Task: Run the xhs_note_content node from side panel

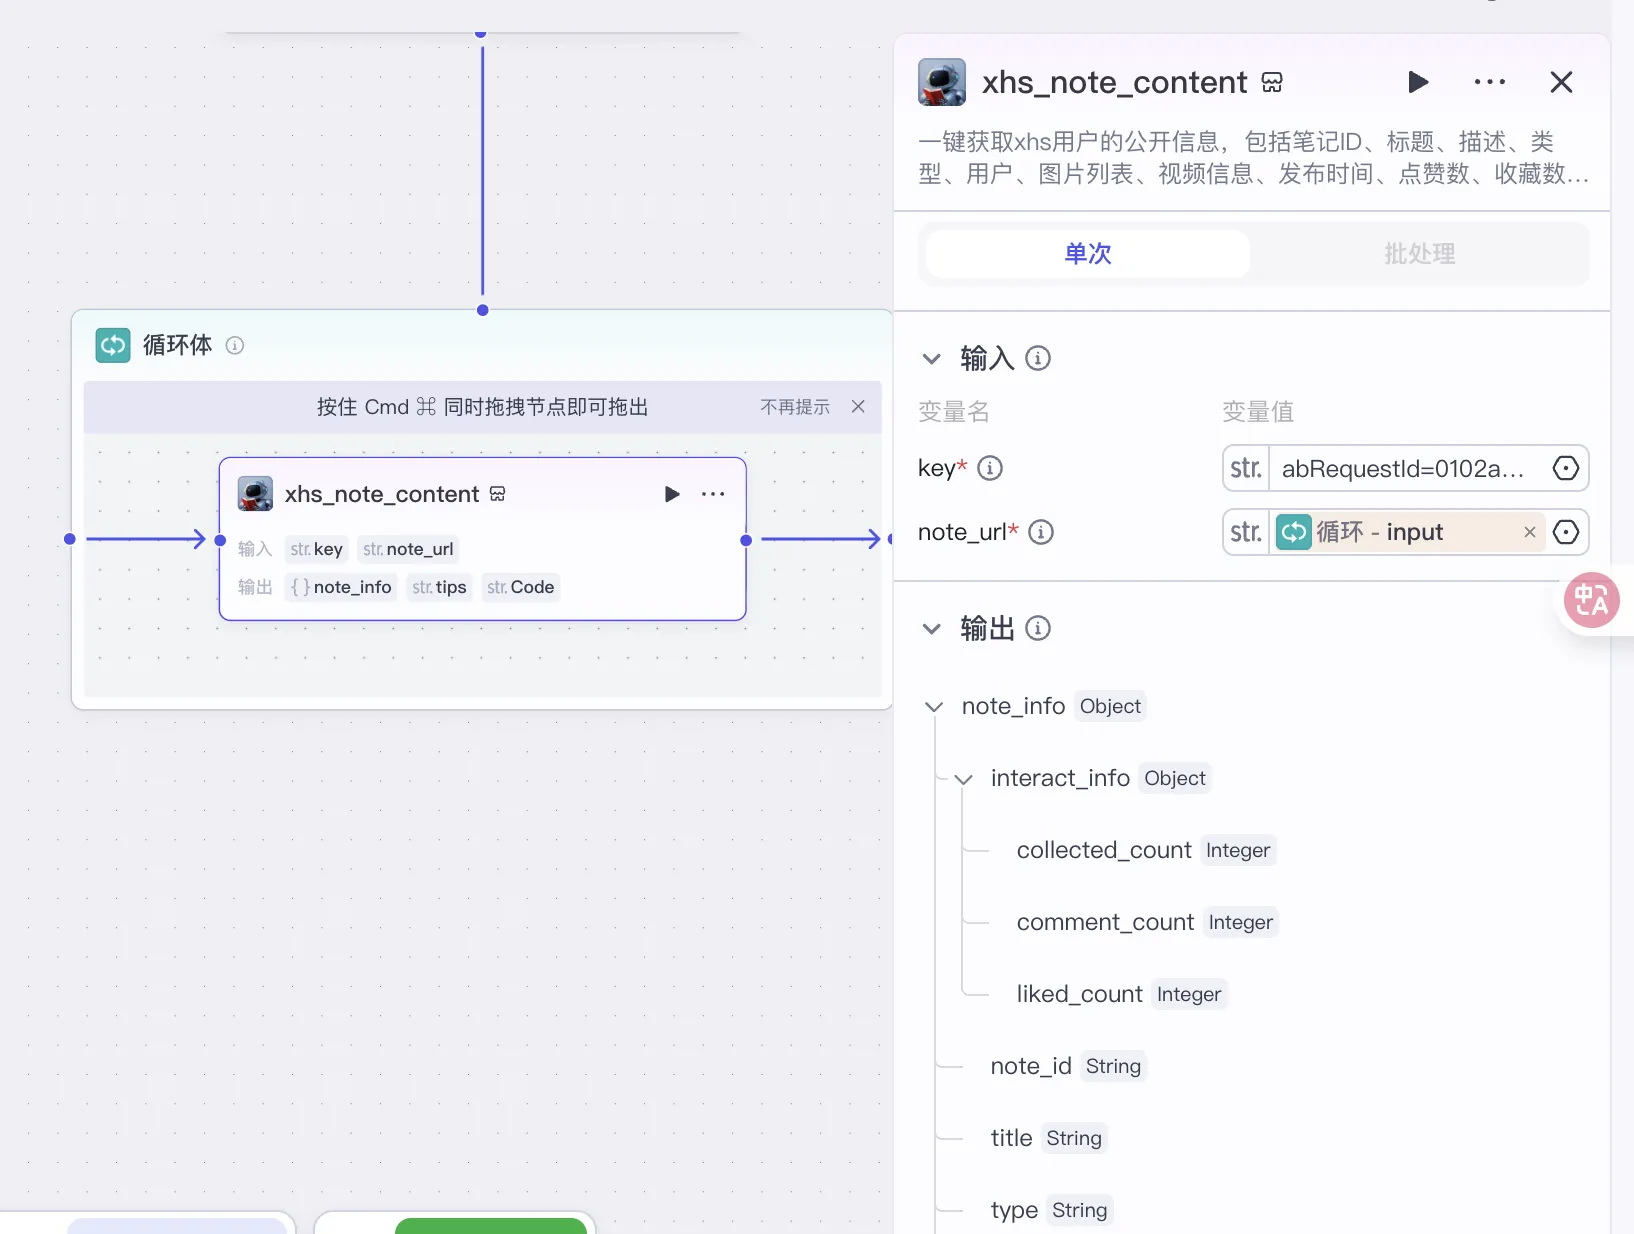Action: (1418, 82)
